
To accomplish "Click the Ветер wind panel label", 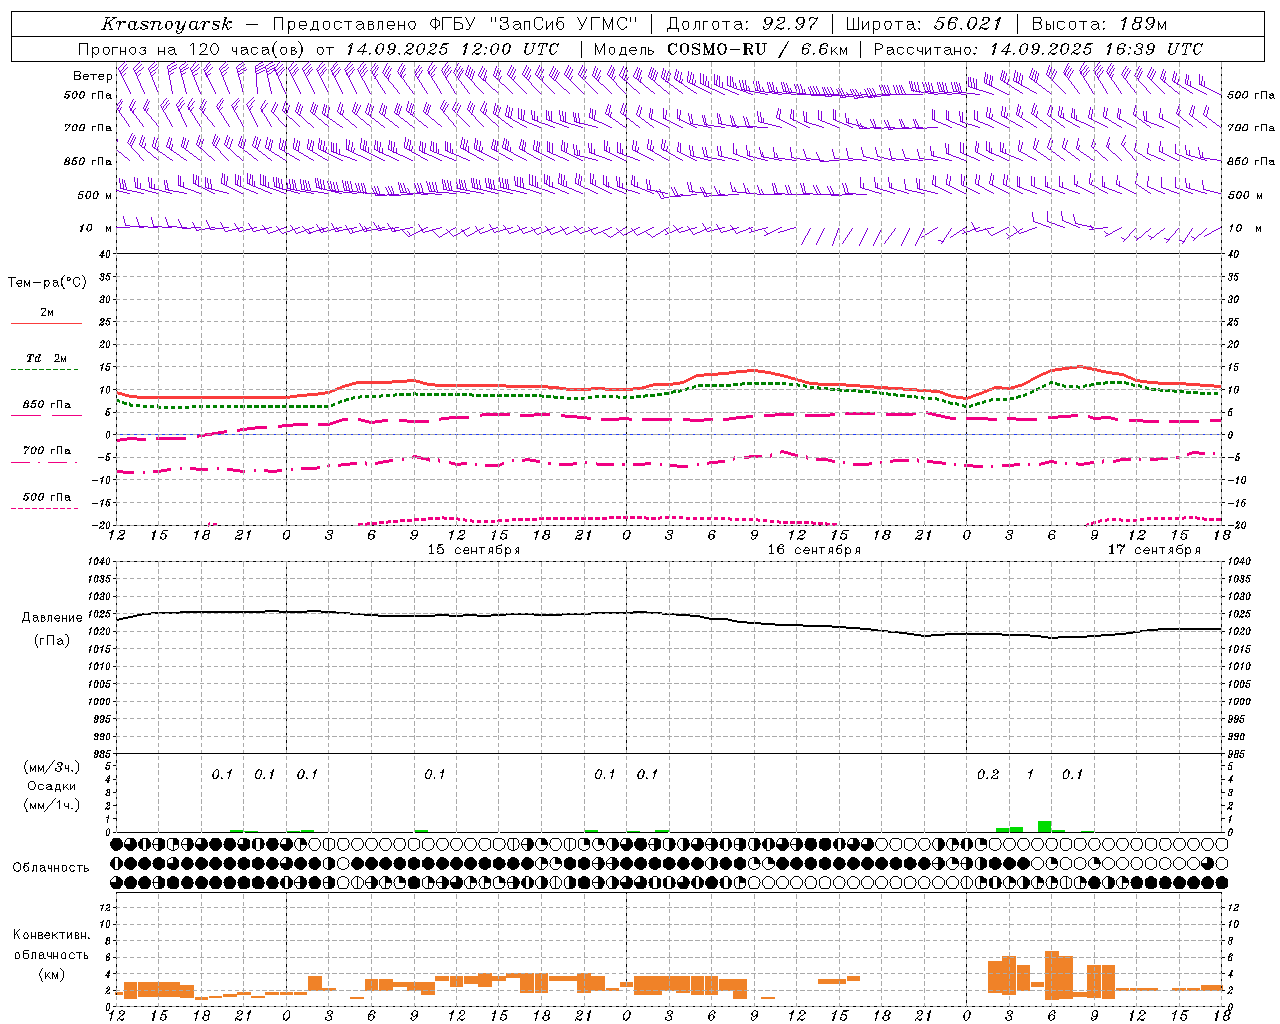I will pyautogui.click(x=92, y=76).
